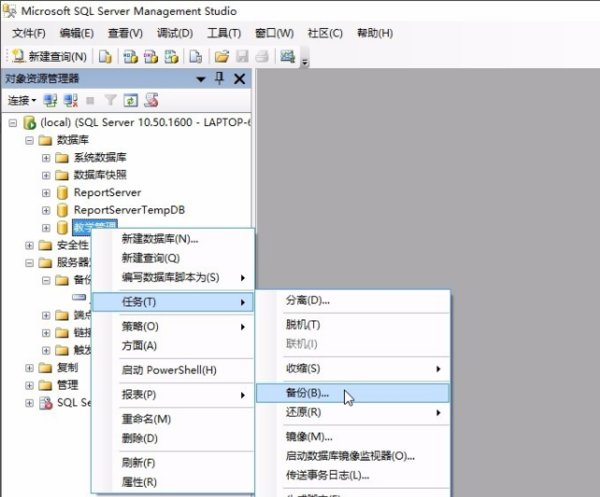Choose 重命名(M) from context menu
600x497 pixels.
tap(173, 419)
